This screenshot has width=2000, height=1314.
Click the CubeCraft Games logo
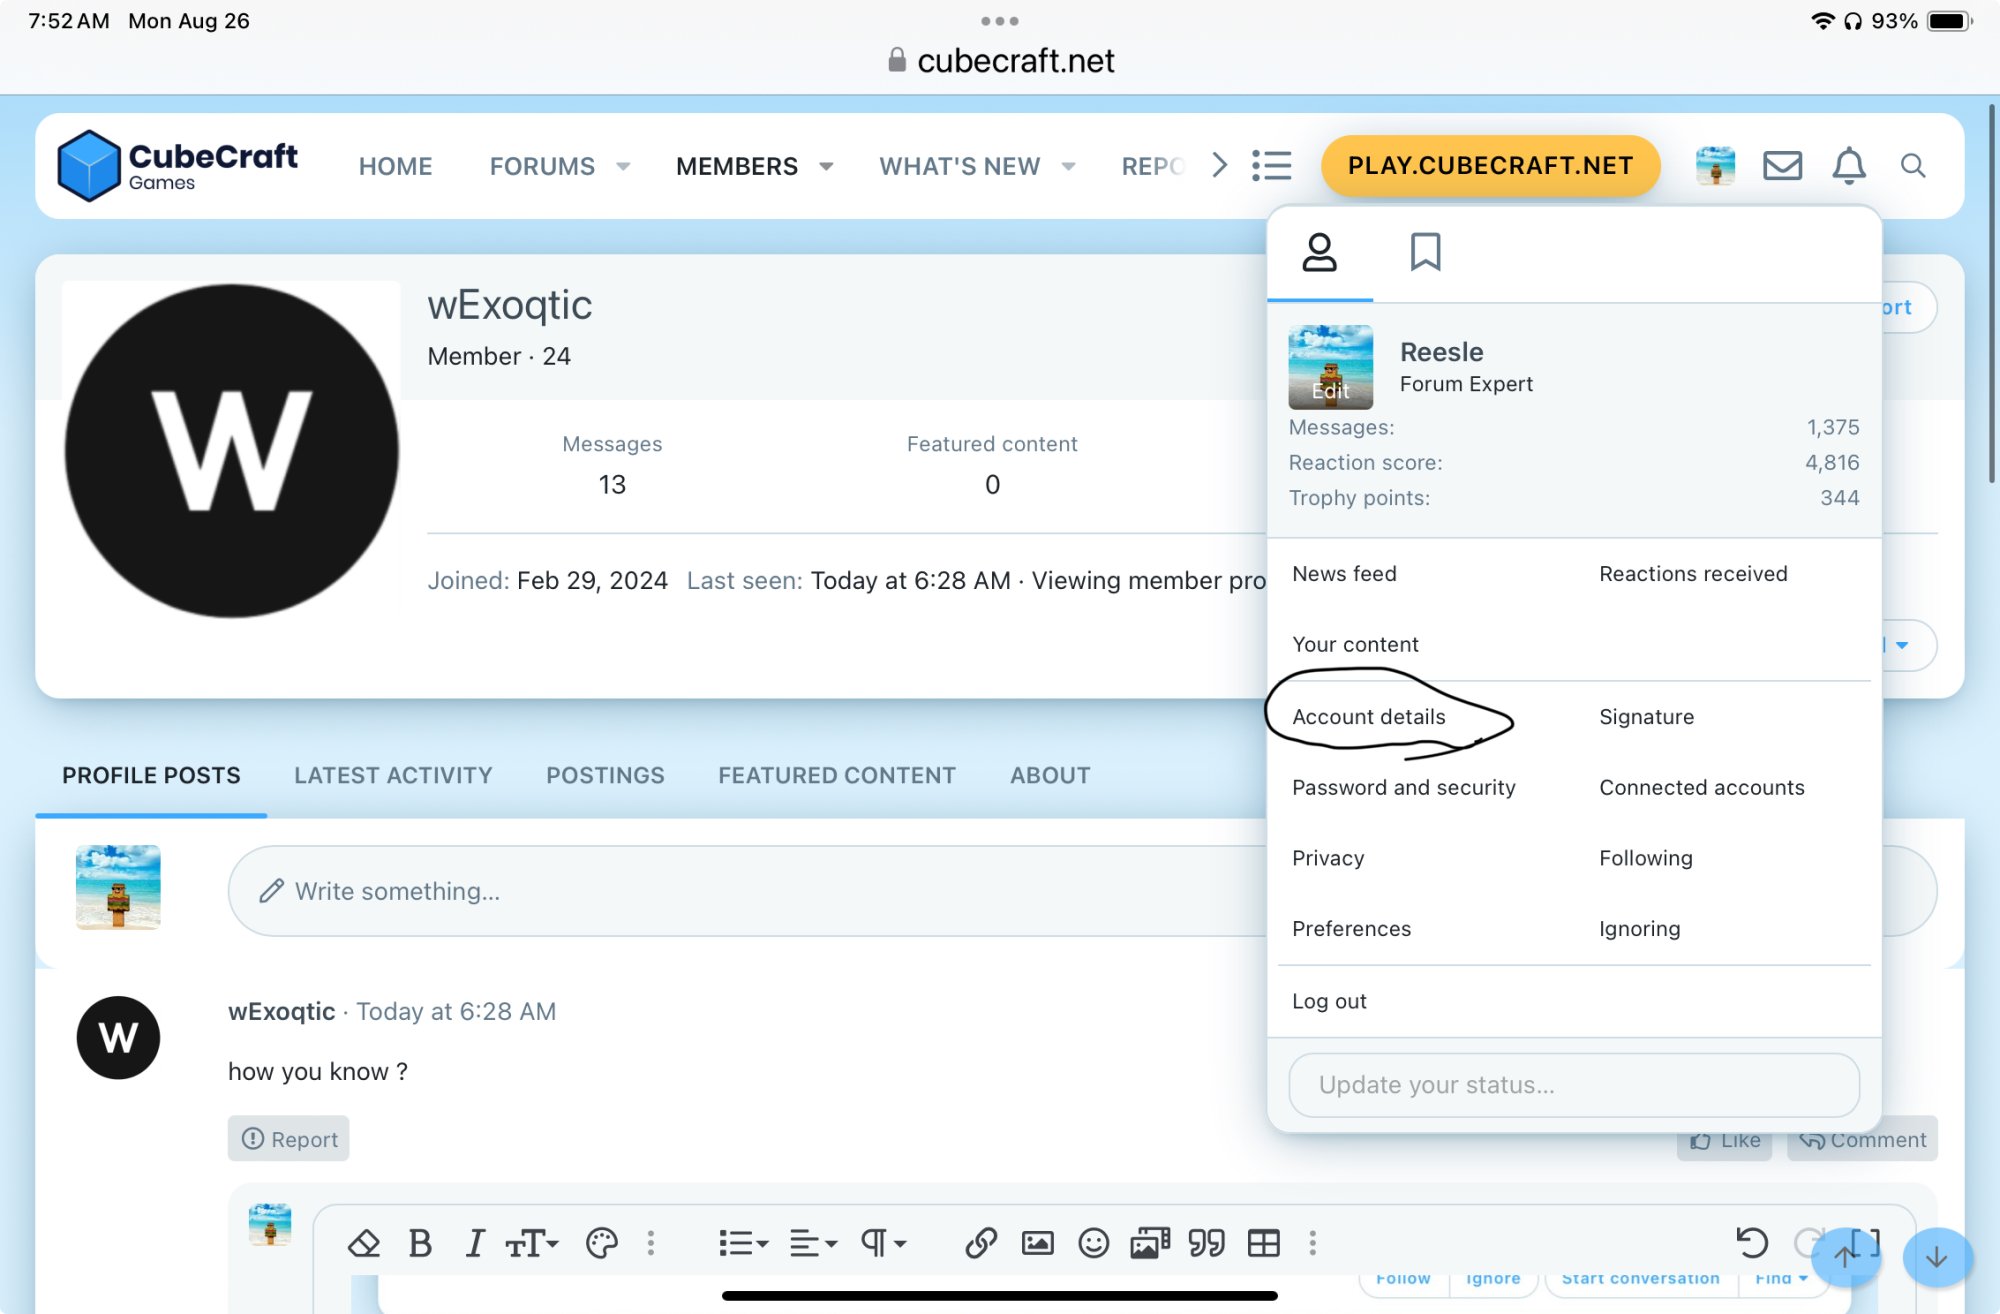click(177, 166)
